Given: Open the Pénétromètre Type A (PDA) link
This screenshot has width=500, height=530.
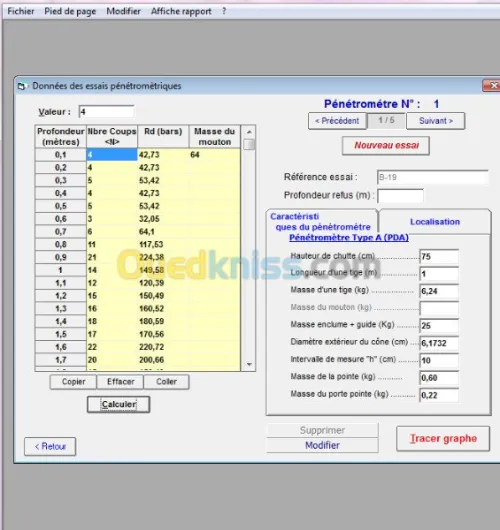Looking at the screenshot, I should click(x=349, y=237).
